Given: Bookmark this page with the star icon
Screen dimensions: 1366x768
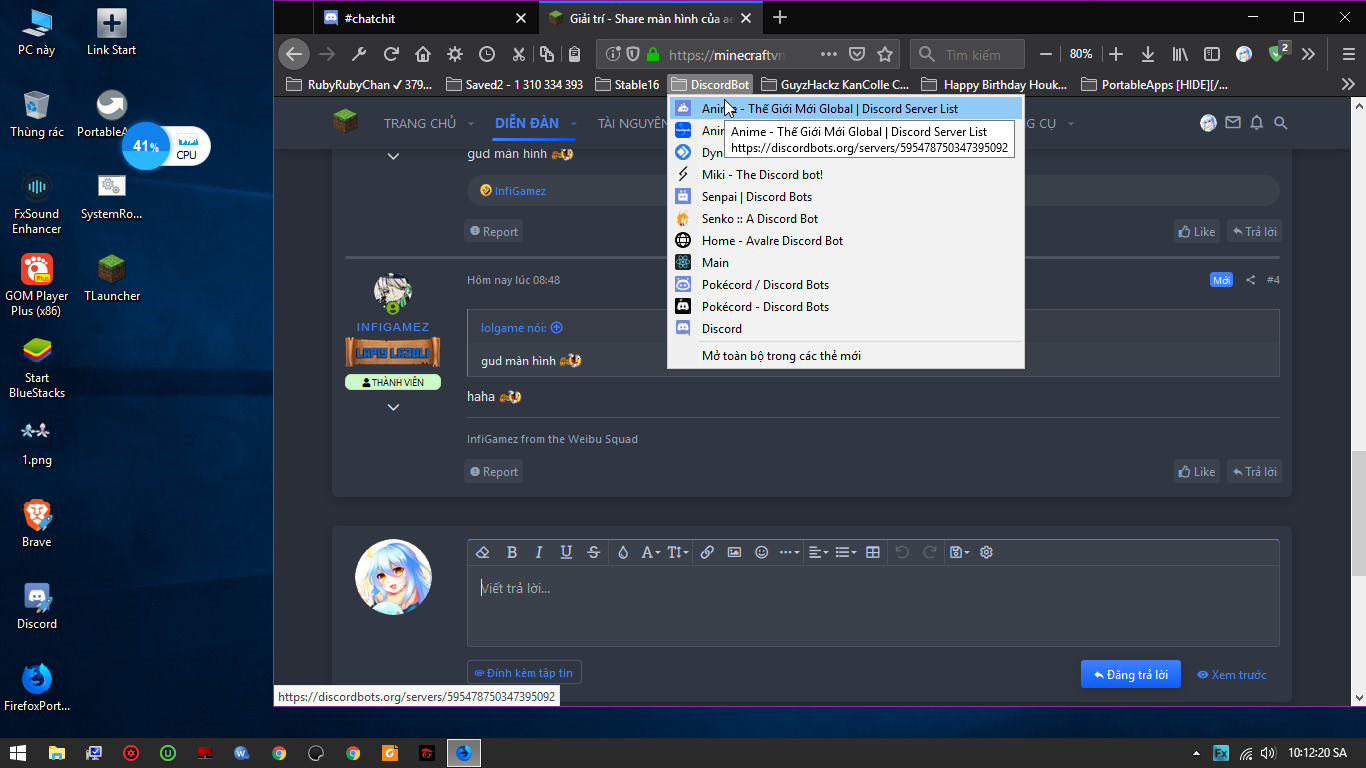Looking at the screenshot, I should point(884,54).
